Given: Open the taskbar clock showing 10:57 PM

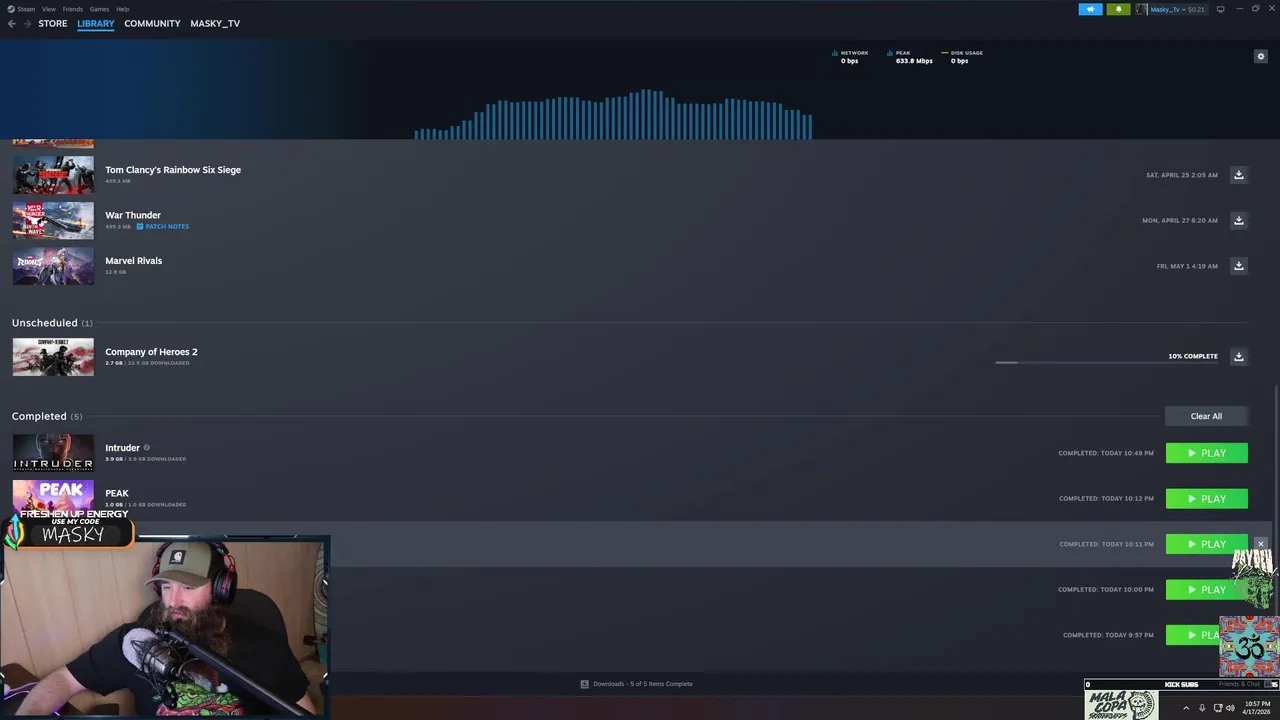Looking at the screenshot, I should pyautogui.click(x=1257, y=708).
